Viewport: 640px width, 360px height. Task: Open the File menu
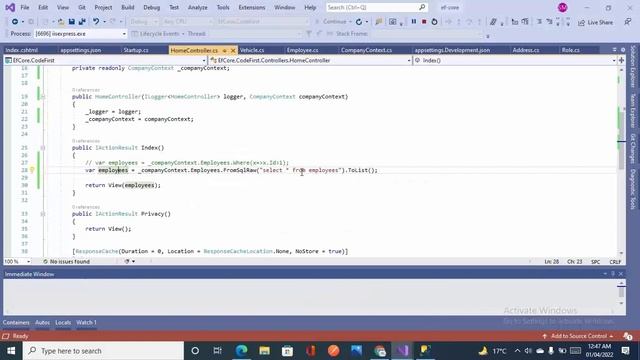[x=25, y=7]
